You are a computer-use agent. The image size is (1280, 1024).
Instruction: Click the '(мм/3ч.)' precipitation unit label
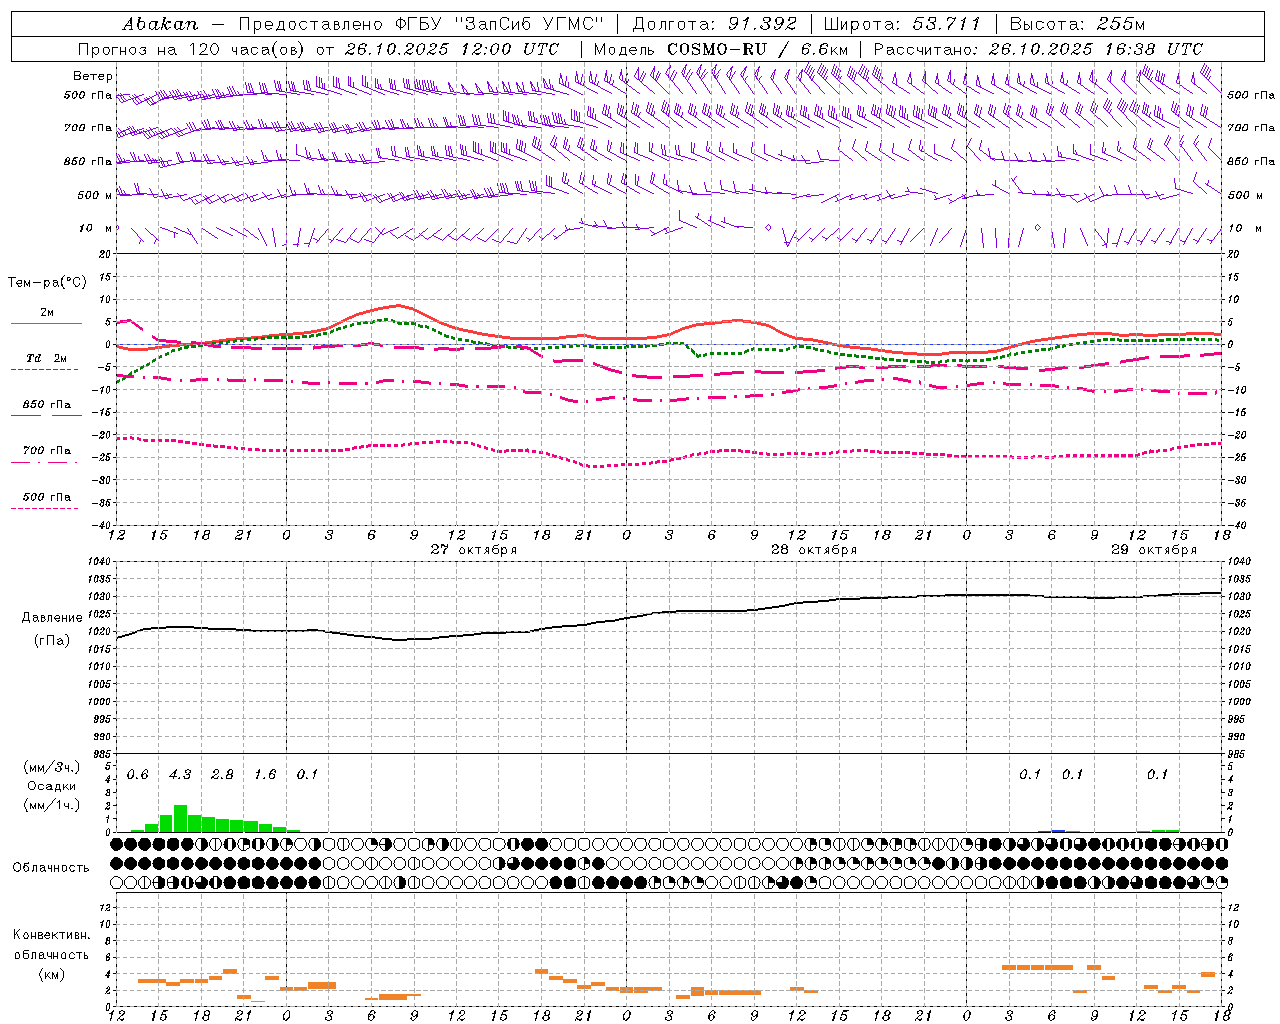pos(51,767)
